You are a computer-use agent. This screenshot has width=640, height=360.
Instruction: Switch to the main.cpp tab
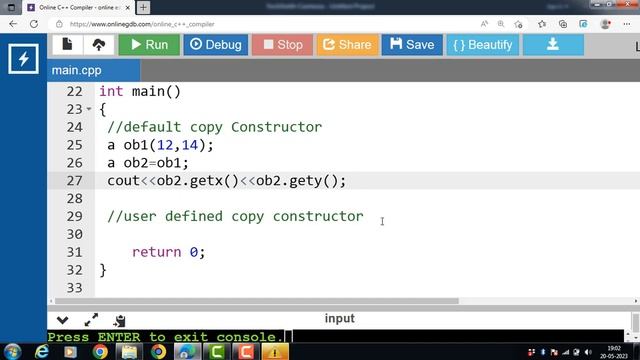pos(93,70)
